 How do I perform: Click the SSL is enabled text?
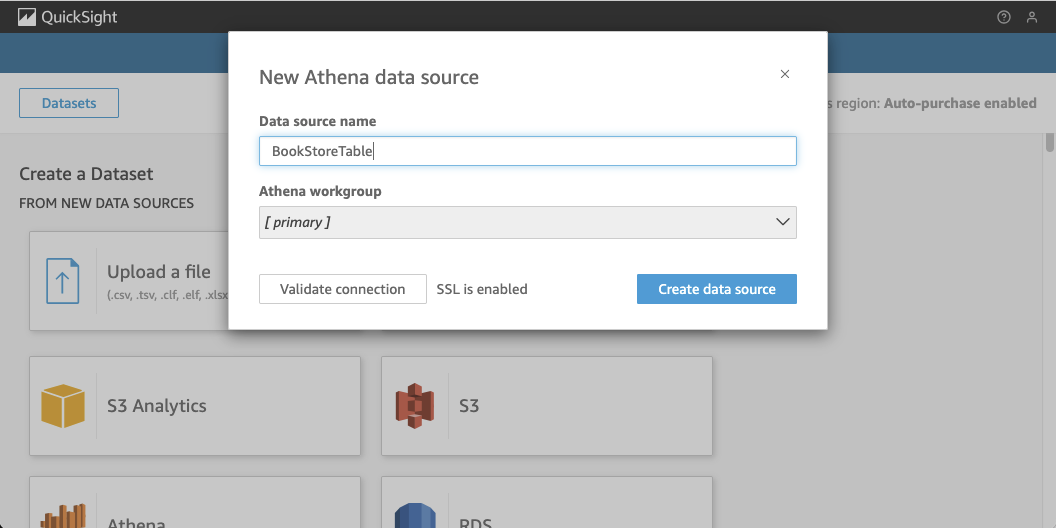(x=482, y=289)
